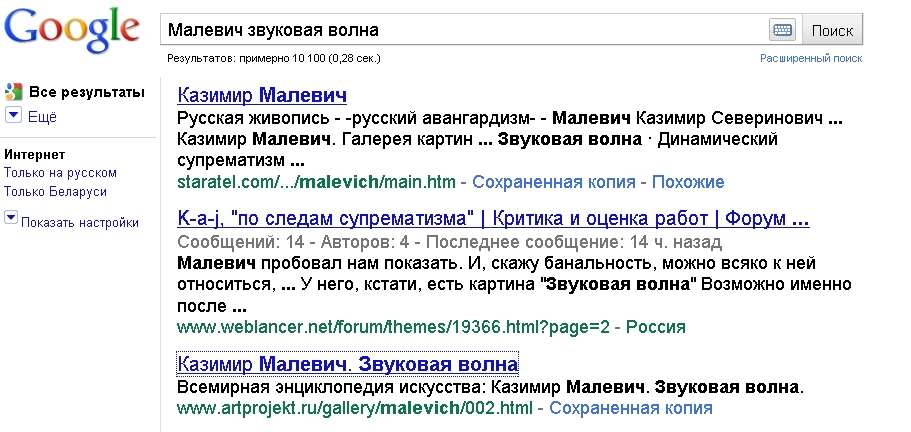Select 'Все результаты' in sidebar
The image size is (911, 432).
(x=86, y=93)
